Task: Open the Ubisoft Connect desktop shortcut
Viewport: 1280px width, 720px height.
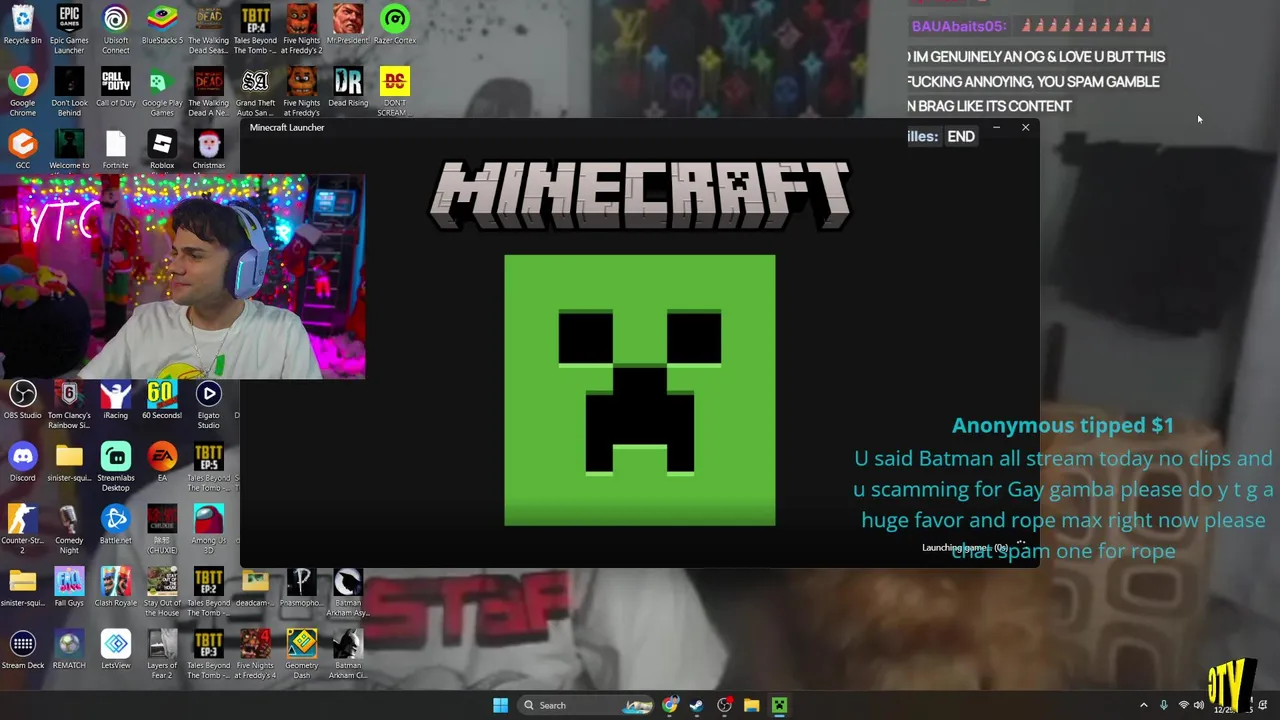Action: click(115, 29)
